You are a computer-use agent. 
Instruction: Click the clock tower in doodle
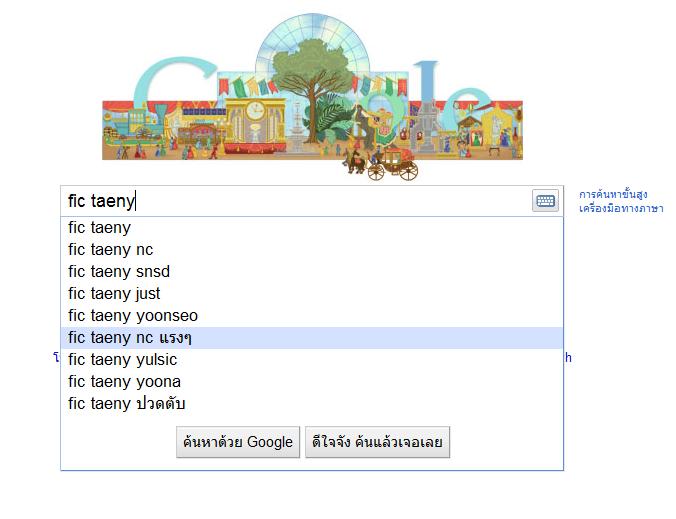(255, 126)
